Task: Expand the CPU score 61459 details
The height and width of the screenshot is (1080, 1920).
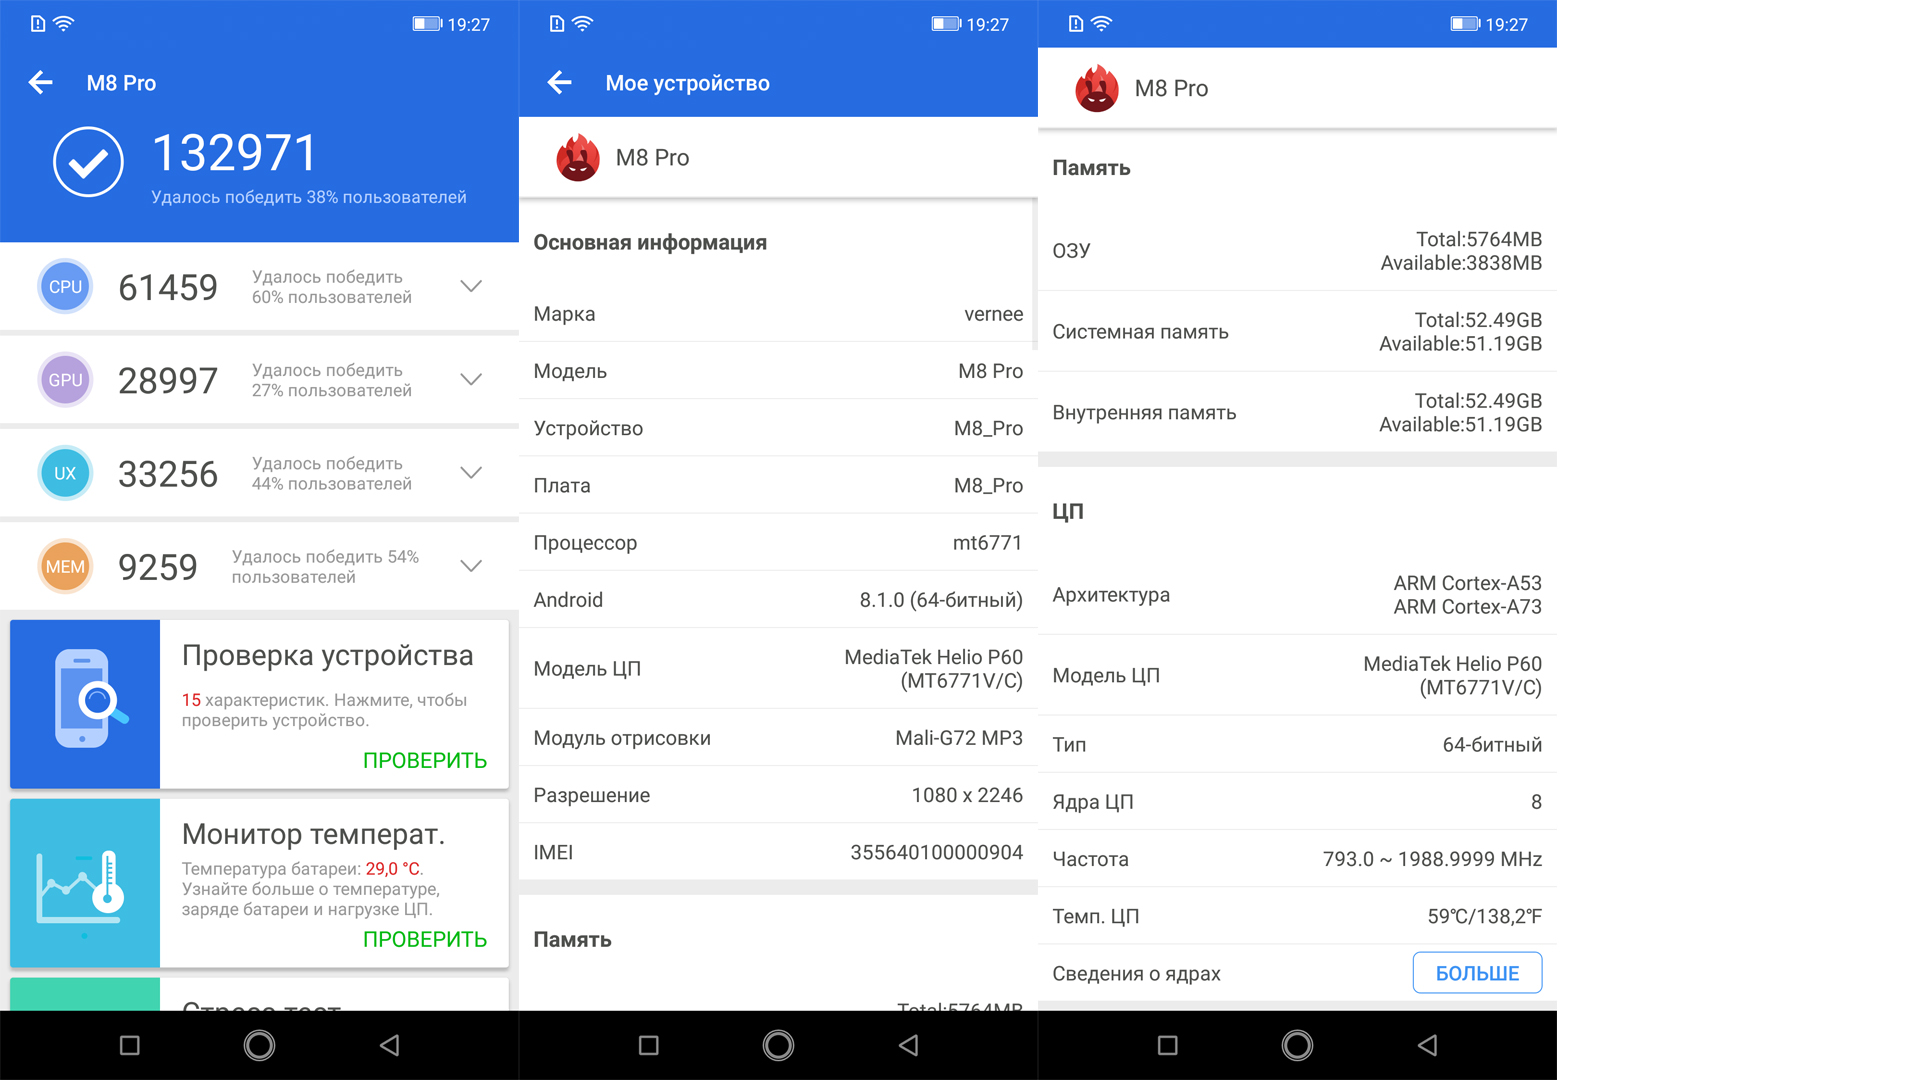Action: tap(471, 287)
